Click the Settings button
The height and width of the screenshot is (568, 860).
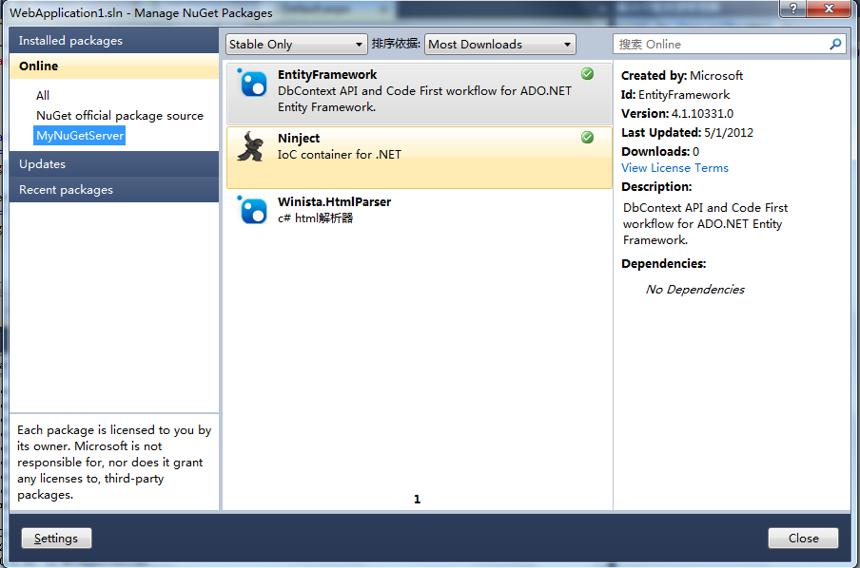[56, 538]
